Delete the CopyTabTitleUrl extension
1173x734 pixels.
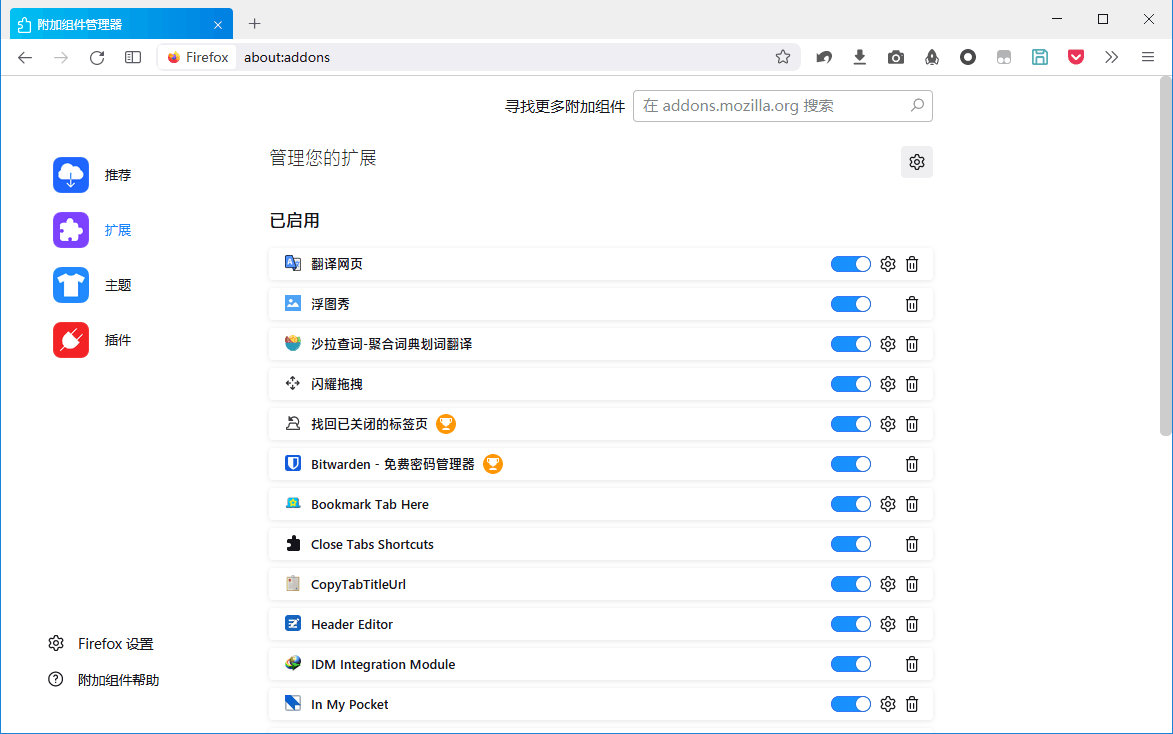(912, 584)
